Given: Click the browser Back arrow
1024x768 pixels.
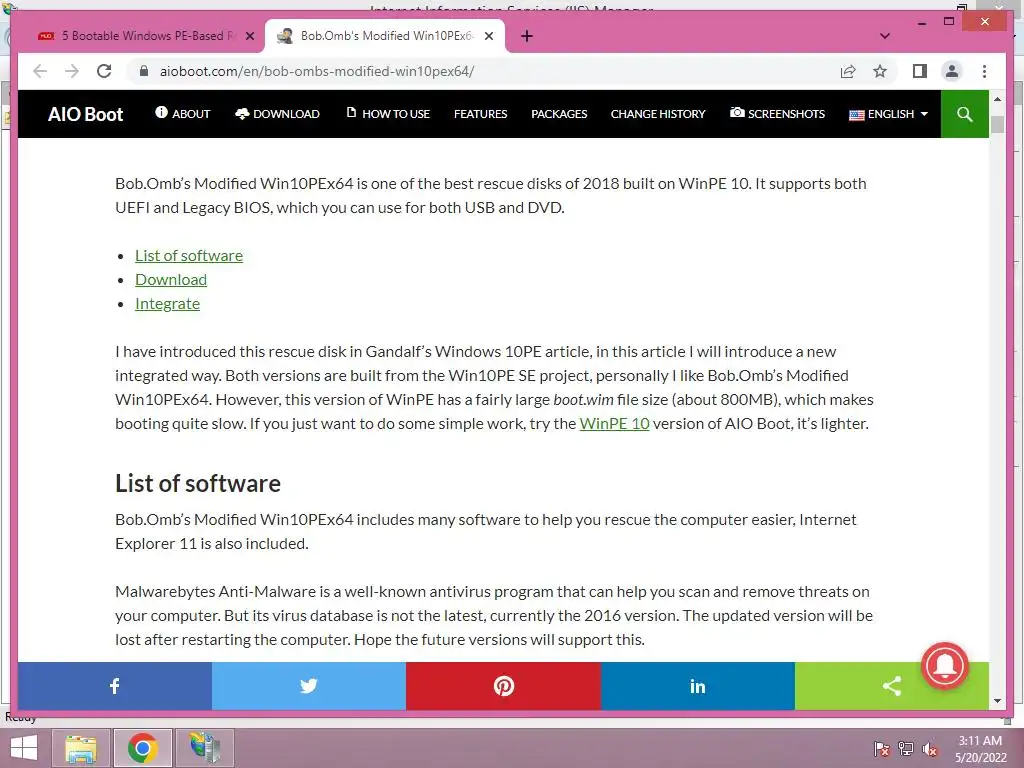Looking at the screenshot, I should (40, 71).
